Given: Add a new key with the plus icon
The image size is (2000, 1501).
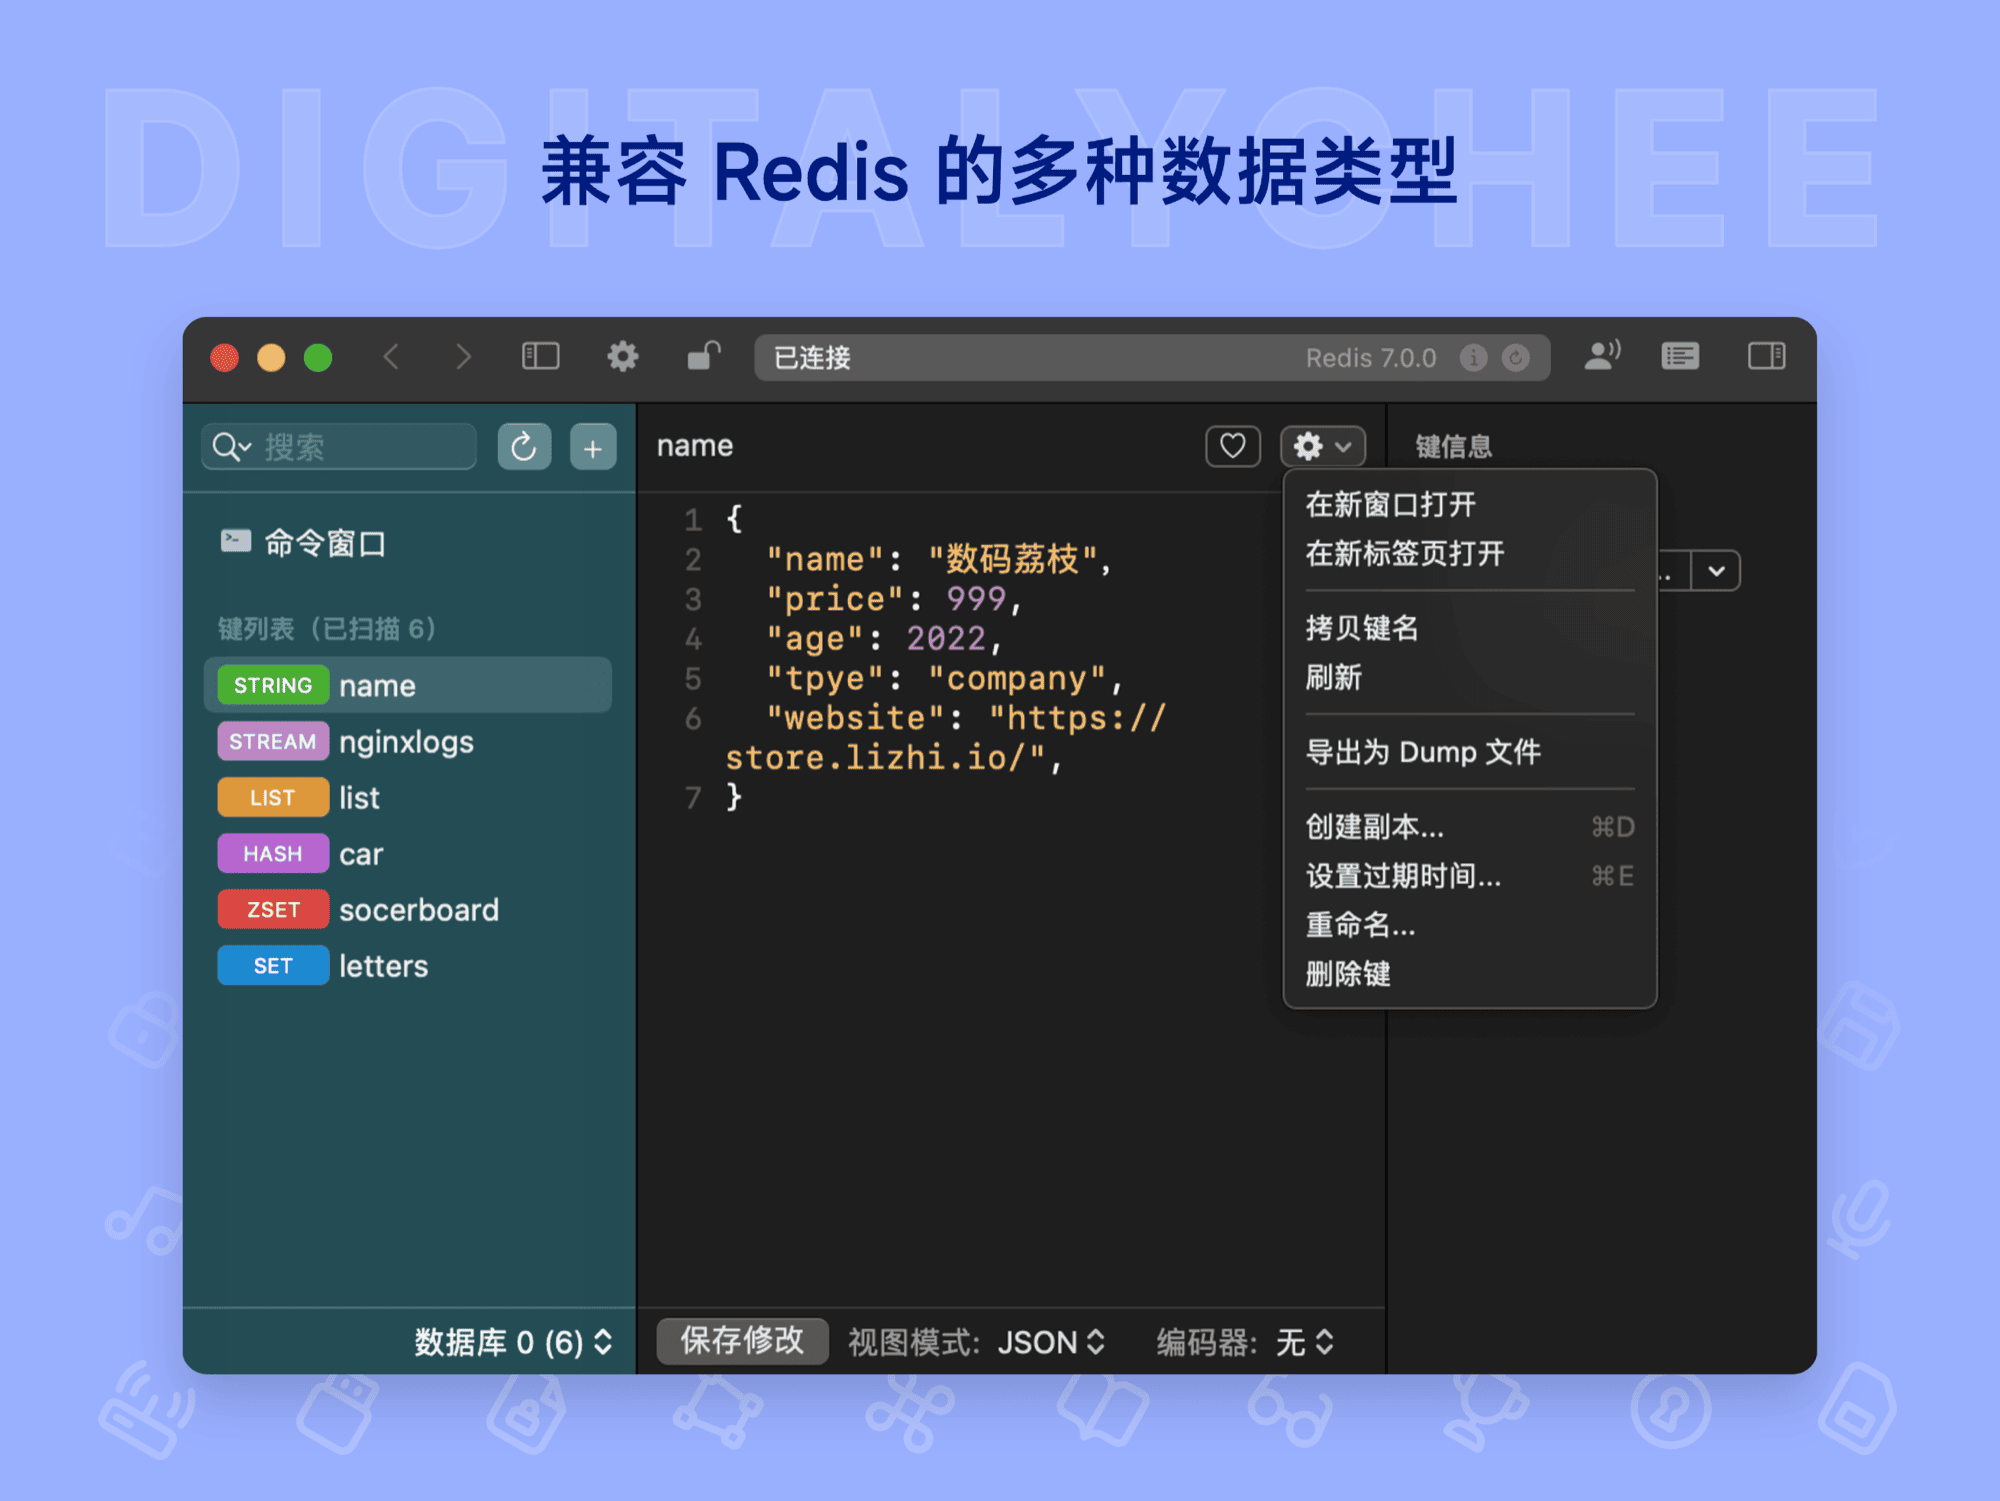Looking at the screenshot, I should pyautogui.click(x=593, y=447).
